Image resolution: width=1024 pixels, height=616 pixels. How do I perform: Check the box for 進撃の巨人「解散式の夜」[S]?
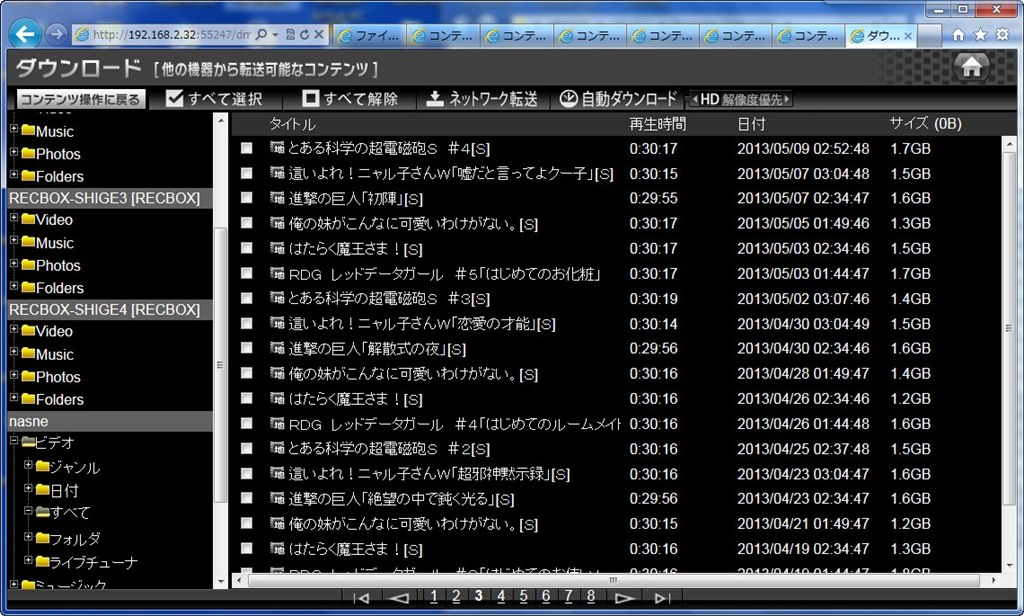coord(246,348)
